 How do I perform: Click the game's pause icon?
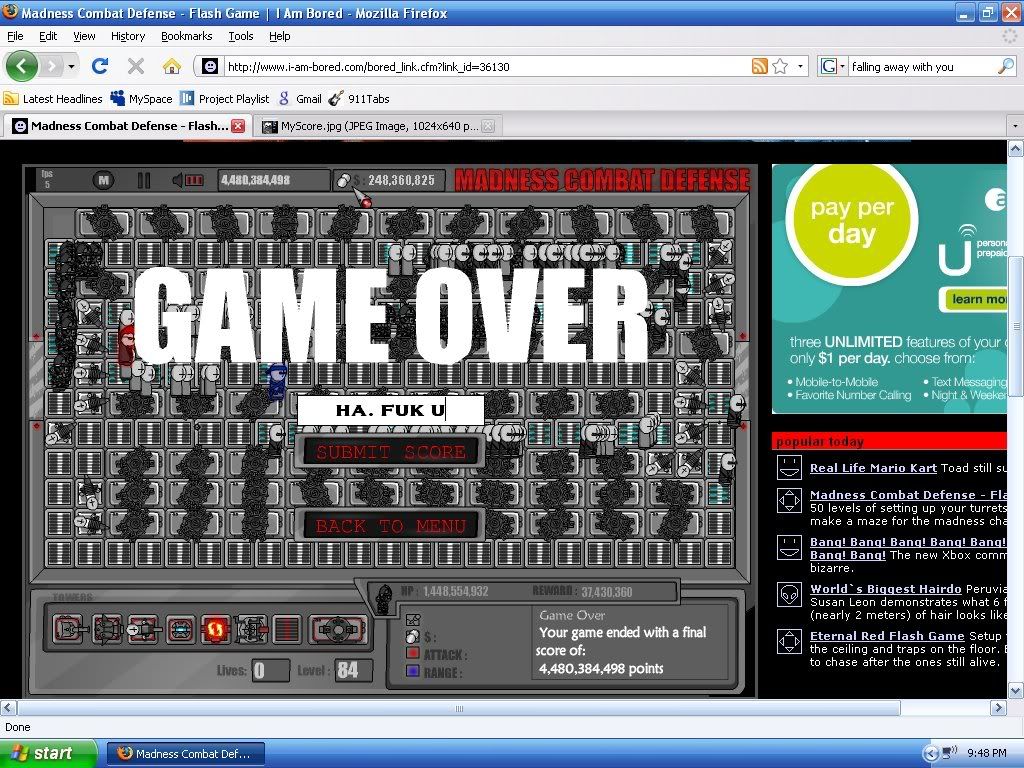[x=144, y=180]
